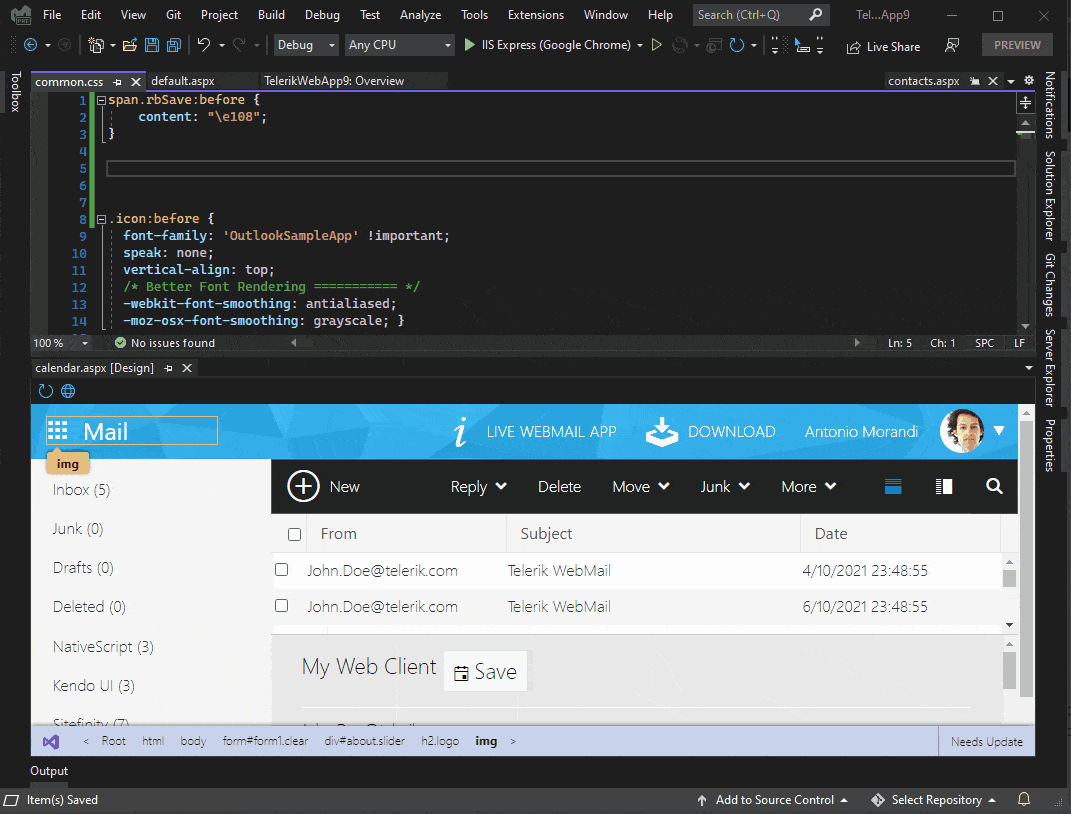This screenshot has width=1071, height=814.
Task: Collapse the span.rbSave:before CSS block
Action: [x=101, y=100]
